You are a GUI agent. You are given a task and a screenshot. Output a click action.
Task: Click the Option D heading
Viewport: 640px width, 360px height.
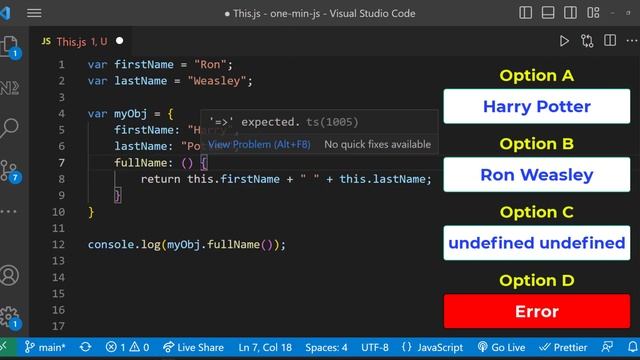coord(537,280)
